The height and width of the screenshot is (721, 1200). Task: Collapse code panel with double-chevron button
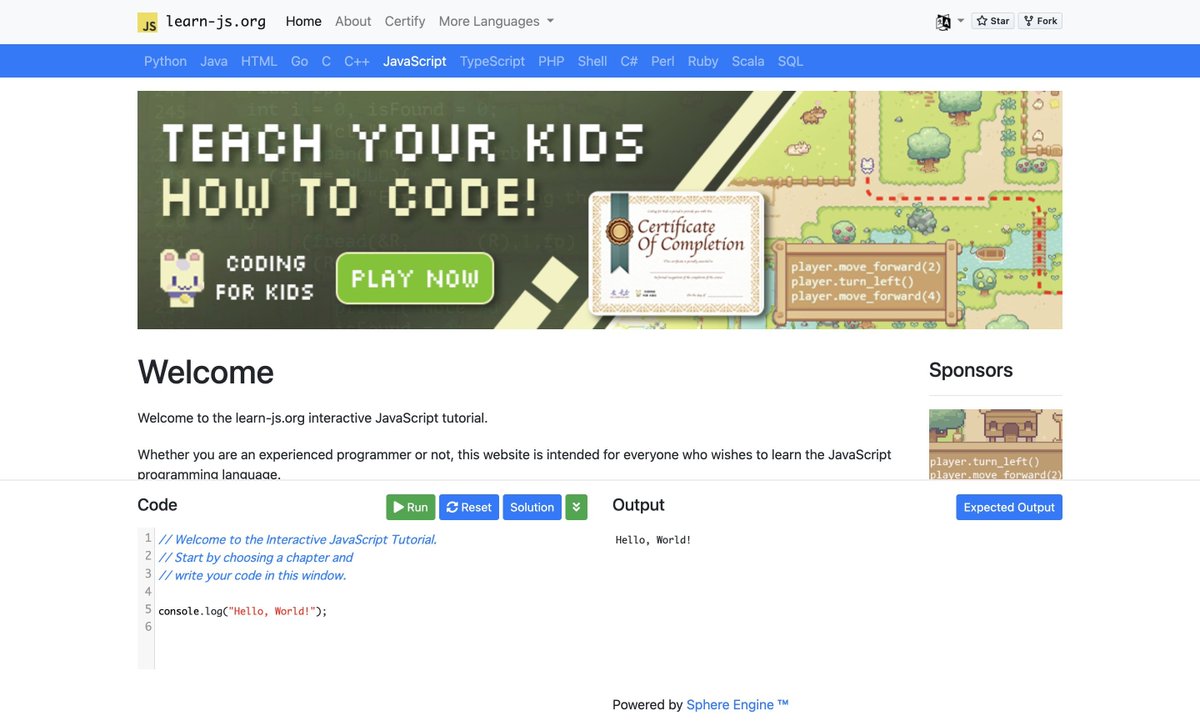[576, 507]
